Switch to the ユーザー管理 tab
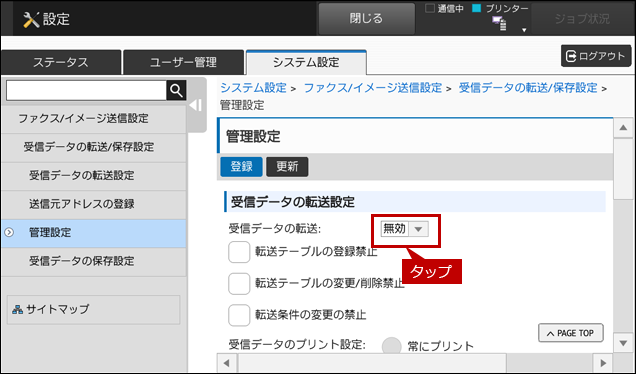This screenshot has width=636, height=374. [183, 62]
